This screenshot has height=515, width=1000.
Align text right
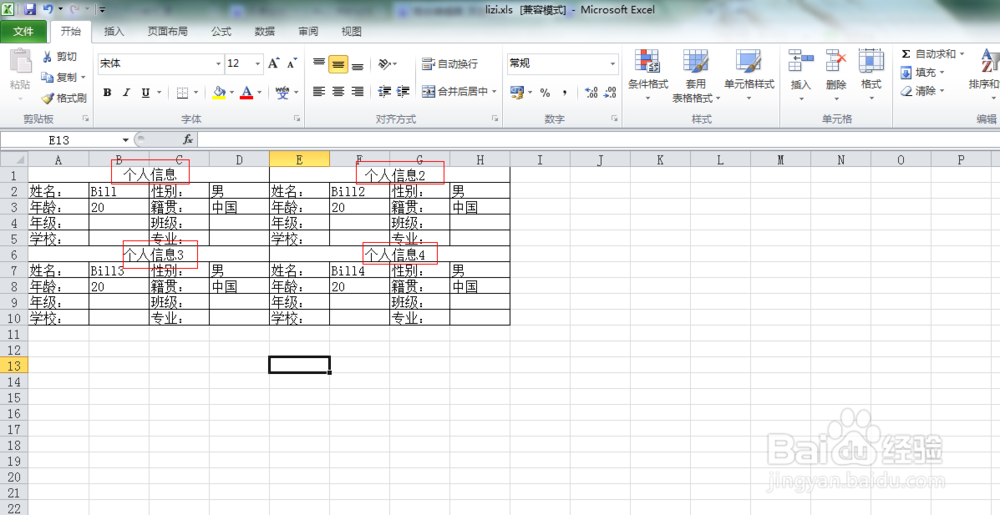point(358,92)
